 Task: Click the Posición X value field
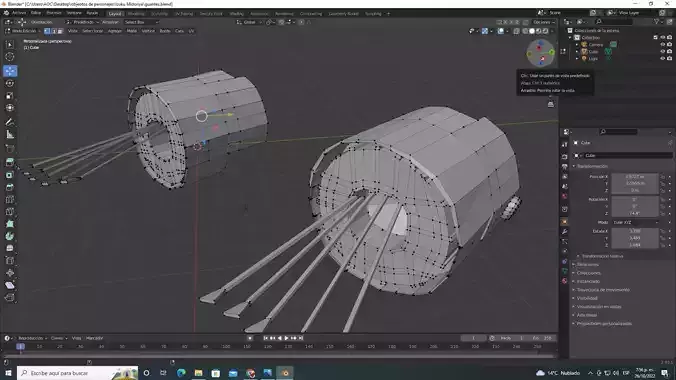[635, 176]
